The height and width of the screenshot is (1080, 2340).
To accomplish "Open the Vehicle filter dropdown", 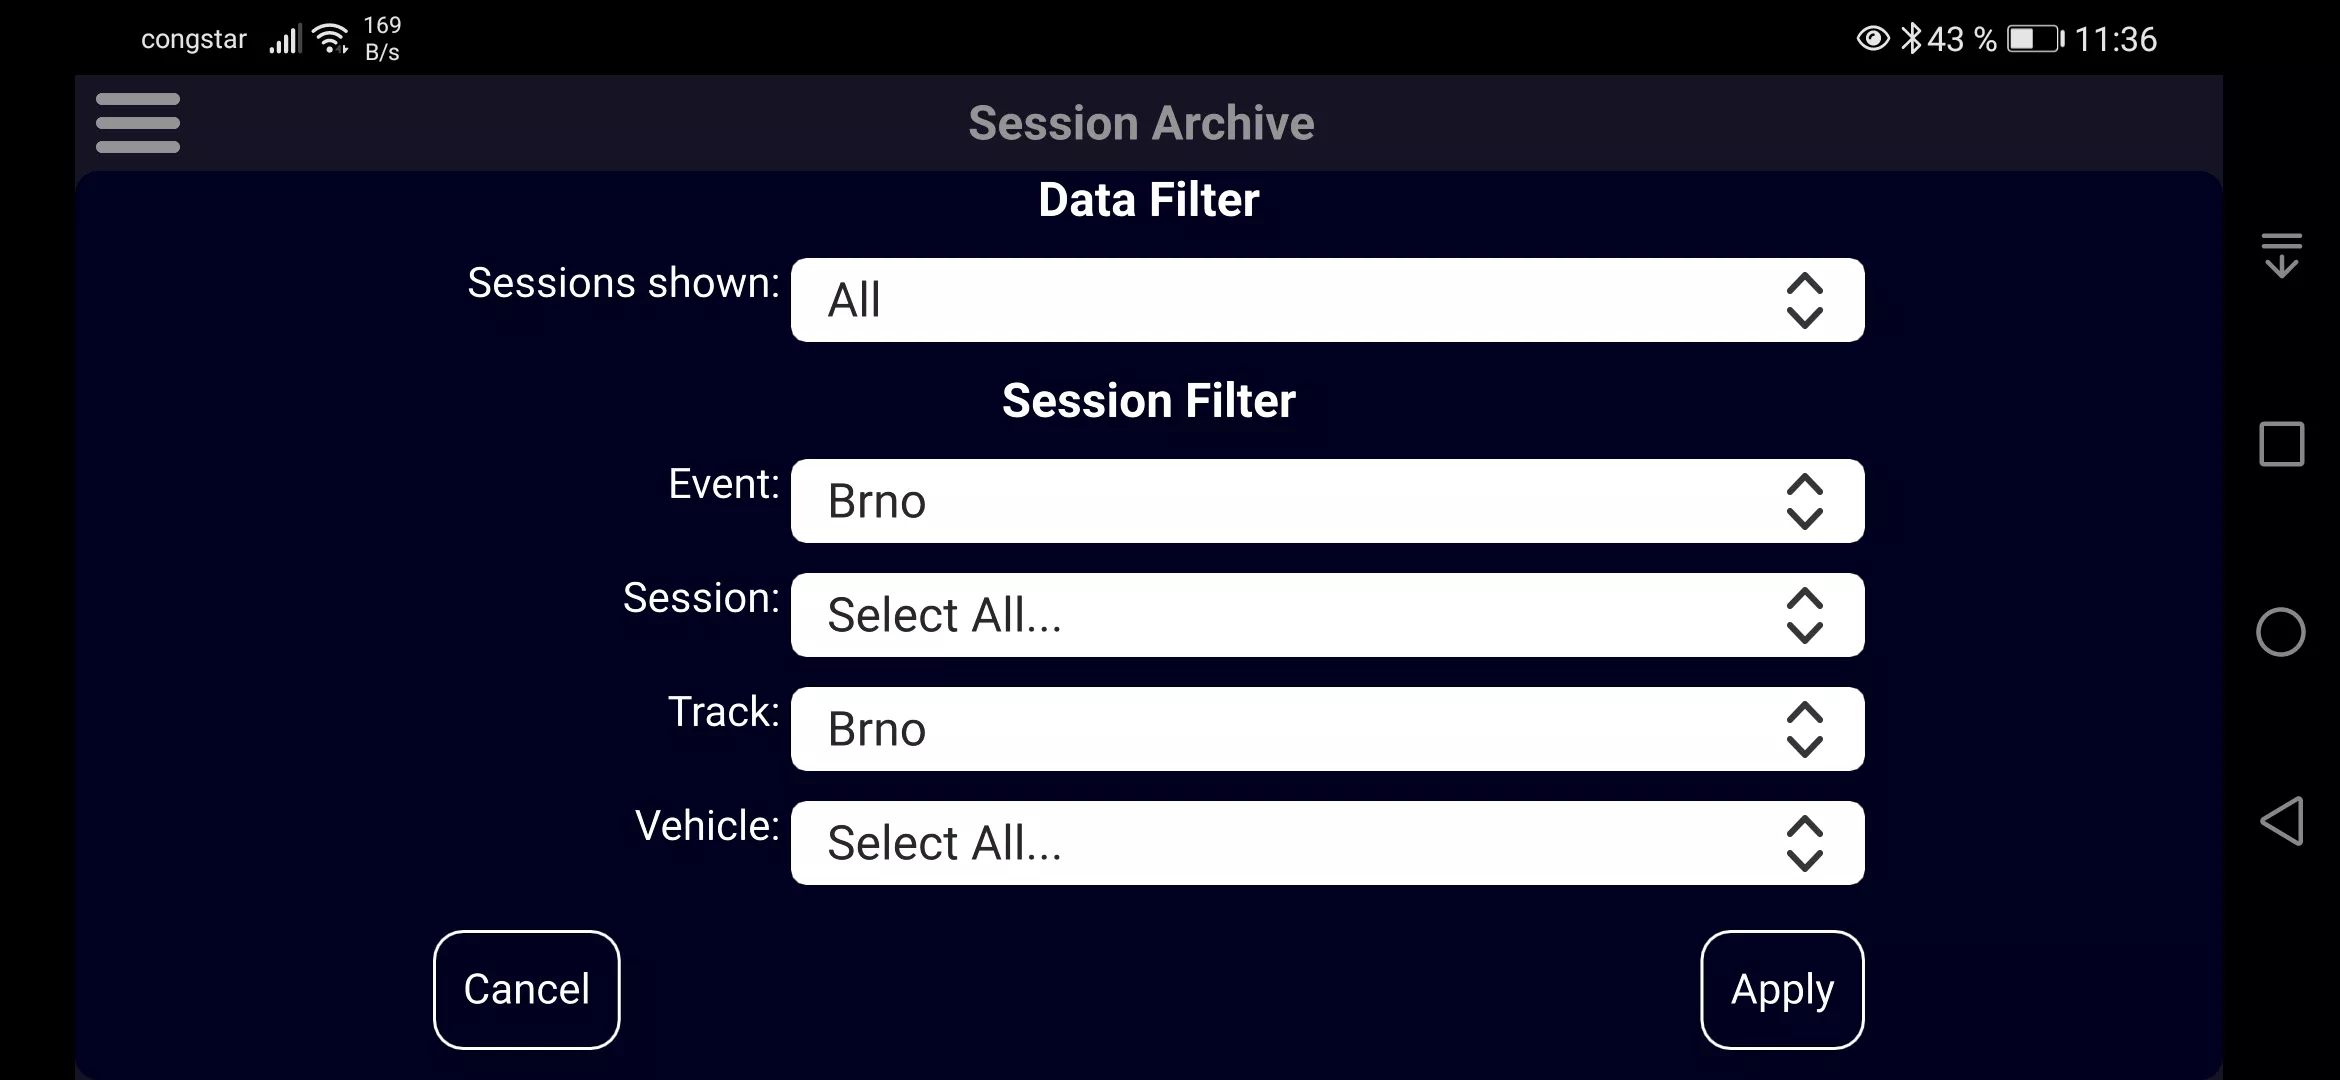I will [1327, 843].
